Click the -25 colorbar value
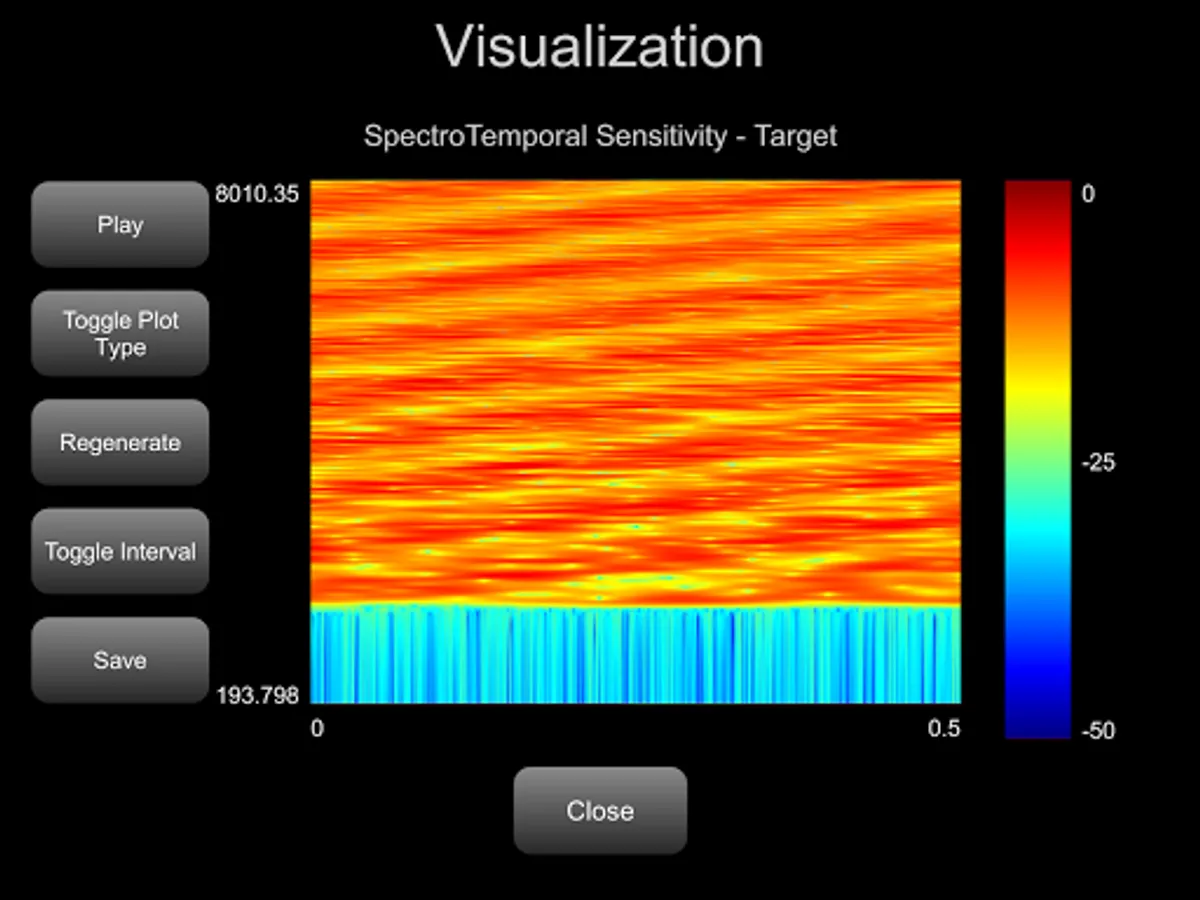The width and height of the screenshot is (1200, 900). tap(1099, 463)
